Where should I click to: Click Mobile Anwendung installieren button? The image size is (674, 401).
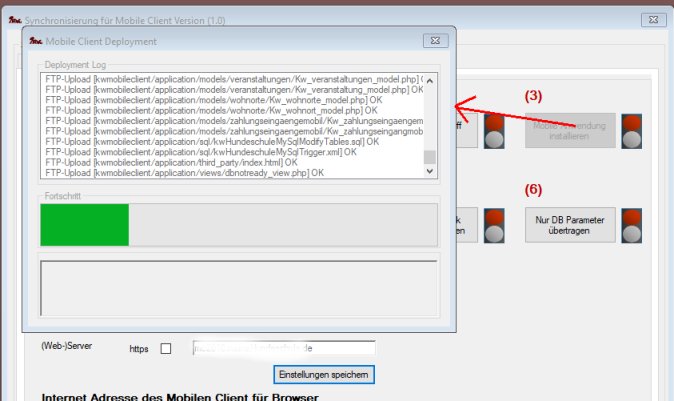(566, 131)
